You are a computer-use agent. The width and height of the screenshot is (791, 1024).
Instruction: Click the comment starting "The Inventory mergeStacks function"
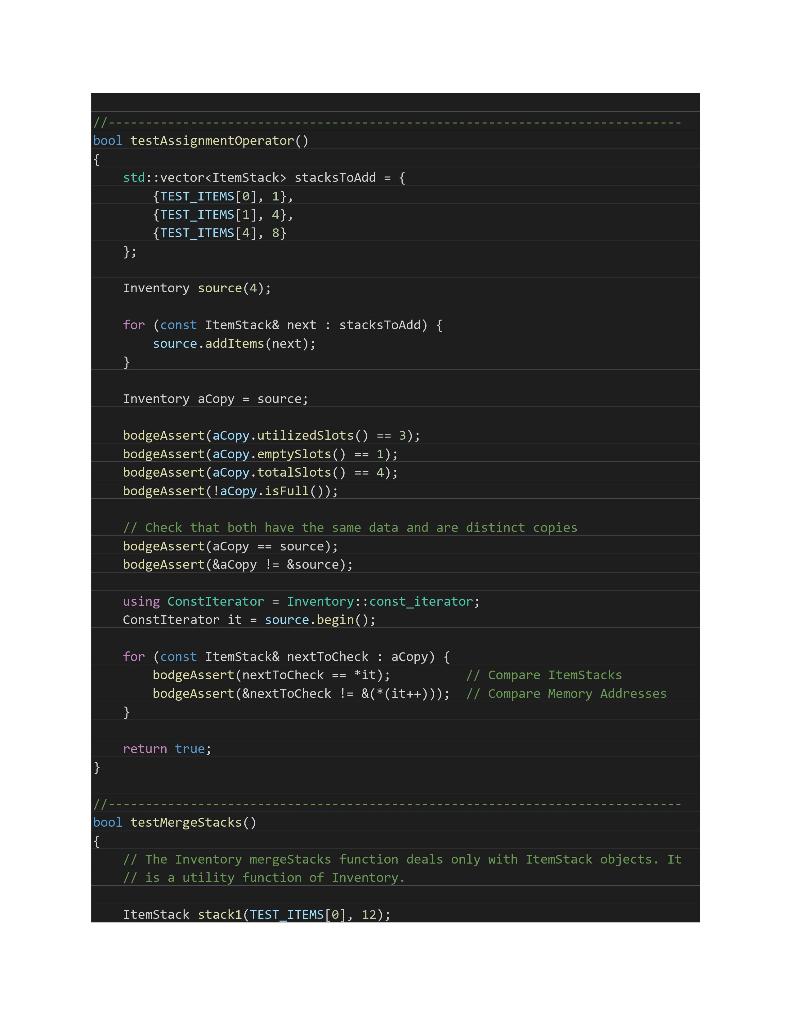coord(402,859)
